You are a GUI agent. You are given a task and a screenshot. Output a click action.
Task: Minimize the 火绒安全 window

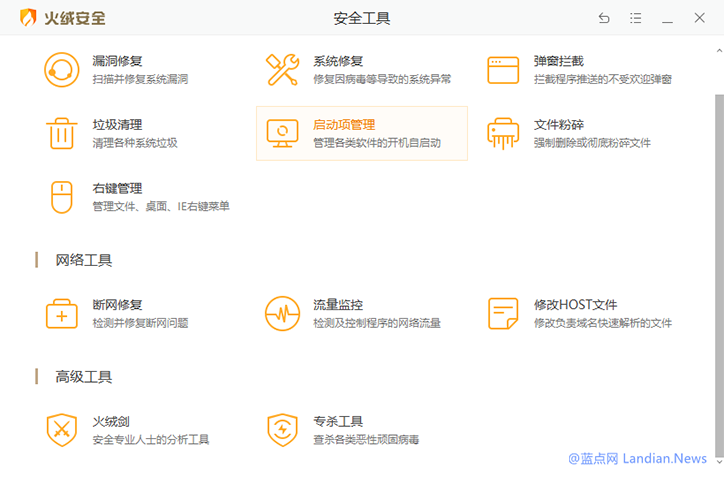[667, 18]
